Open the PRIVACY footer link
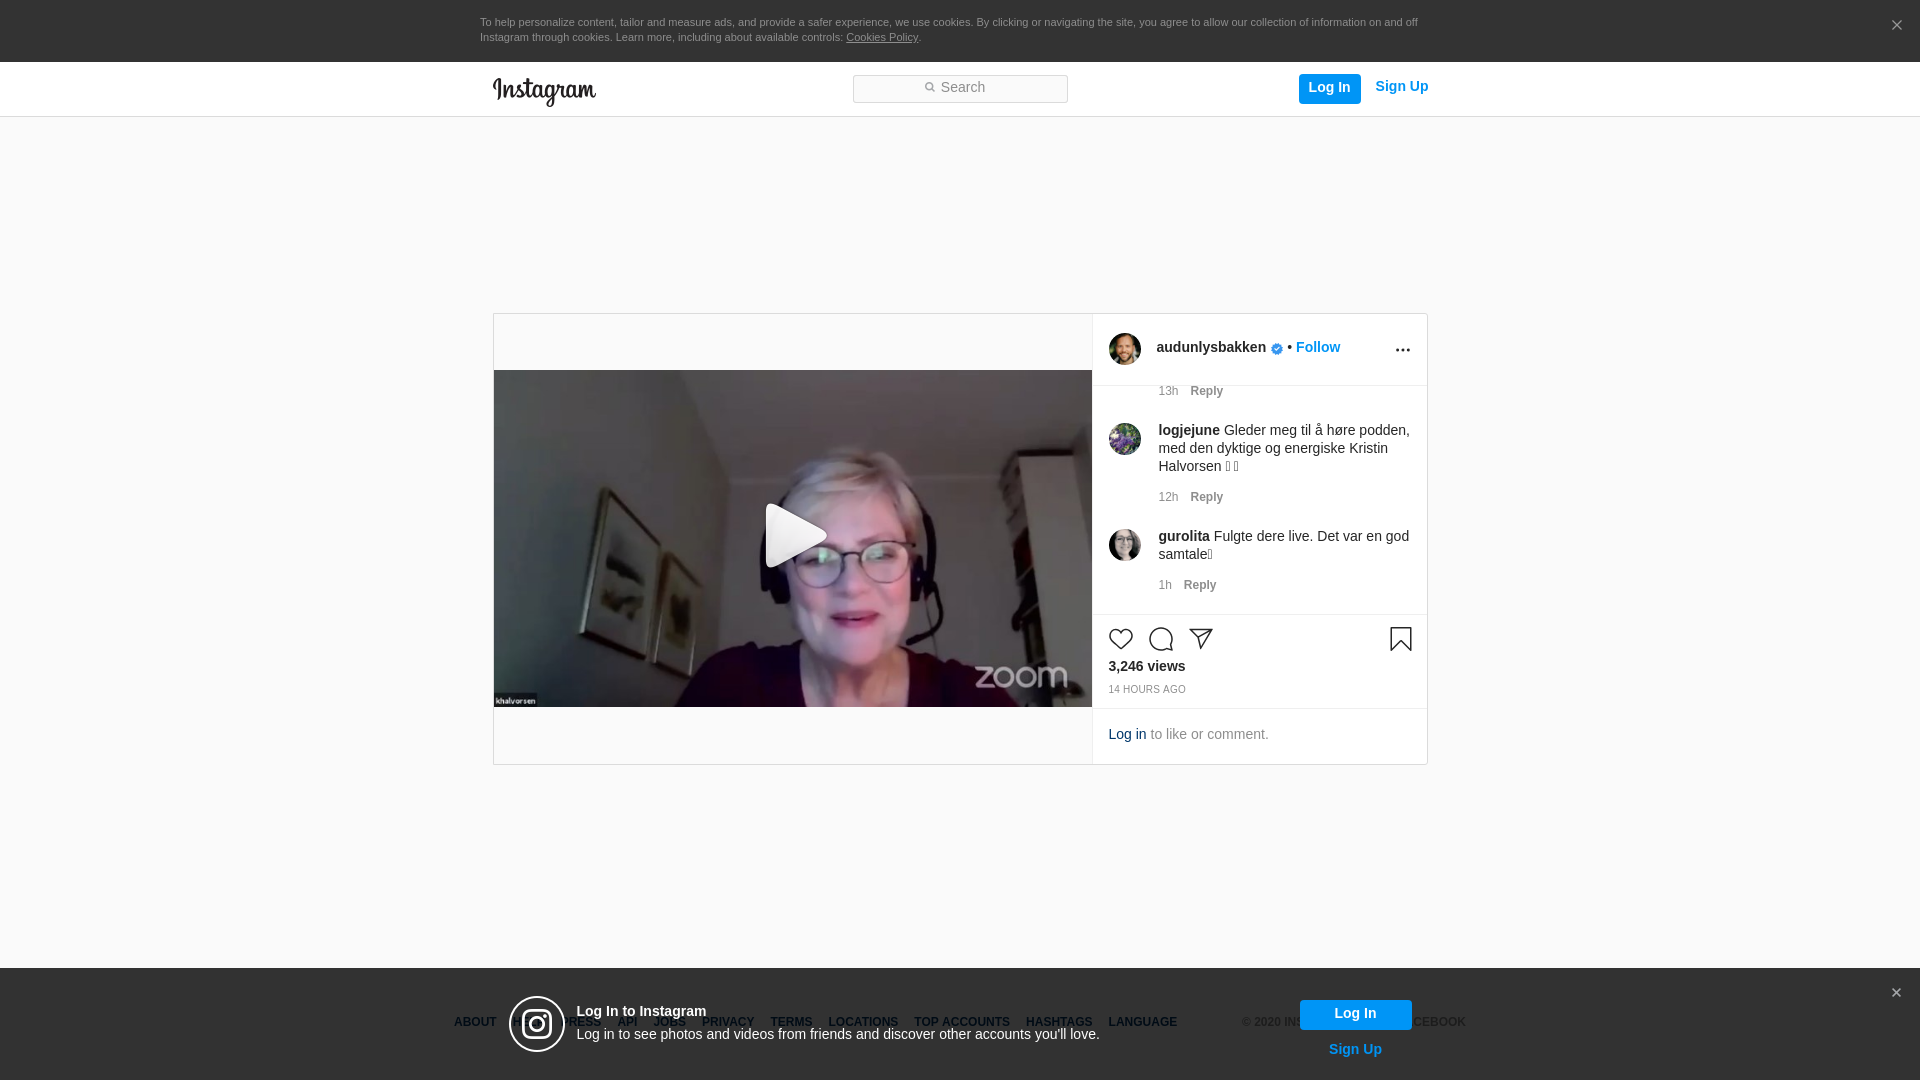 point(728,1022)
